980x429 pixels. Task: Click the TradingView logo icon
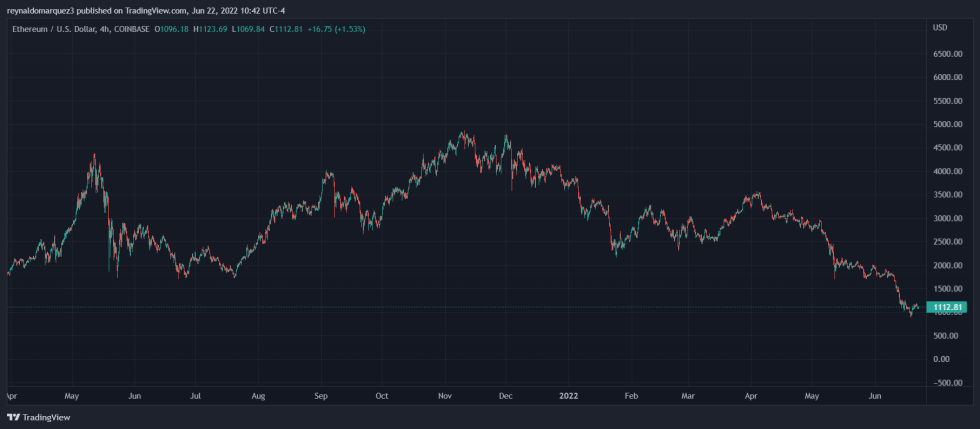(13, 417)
